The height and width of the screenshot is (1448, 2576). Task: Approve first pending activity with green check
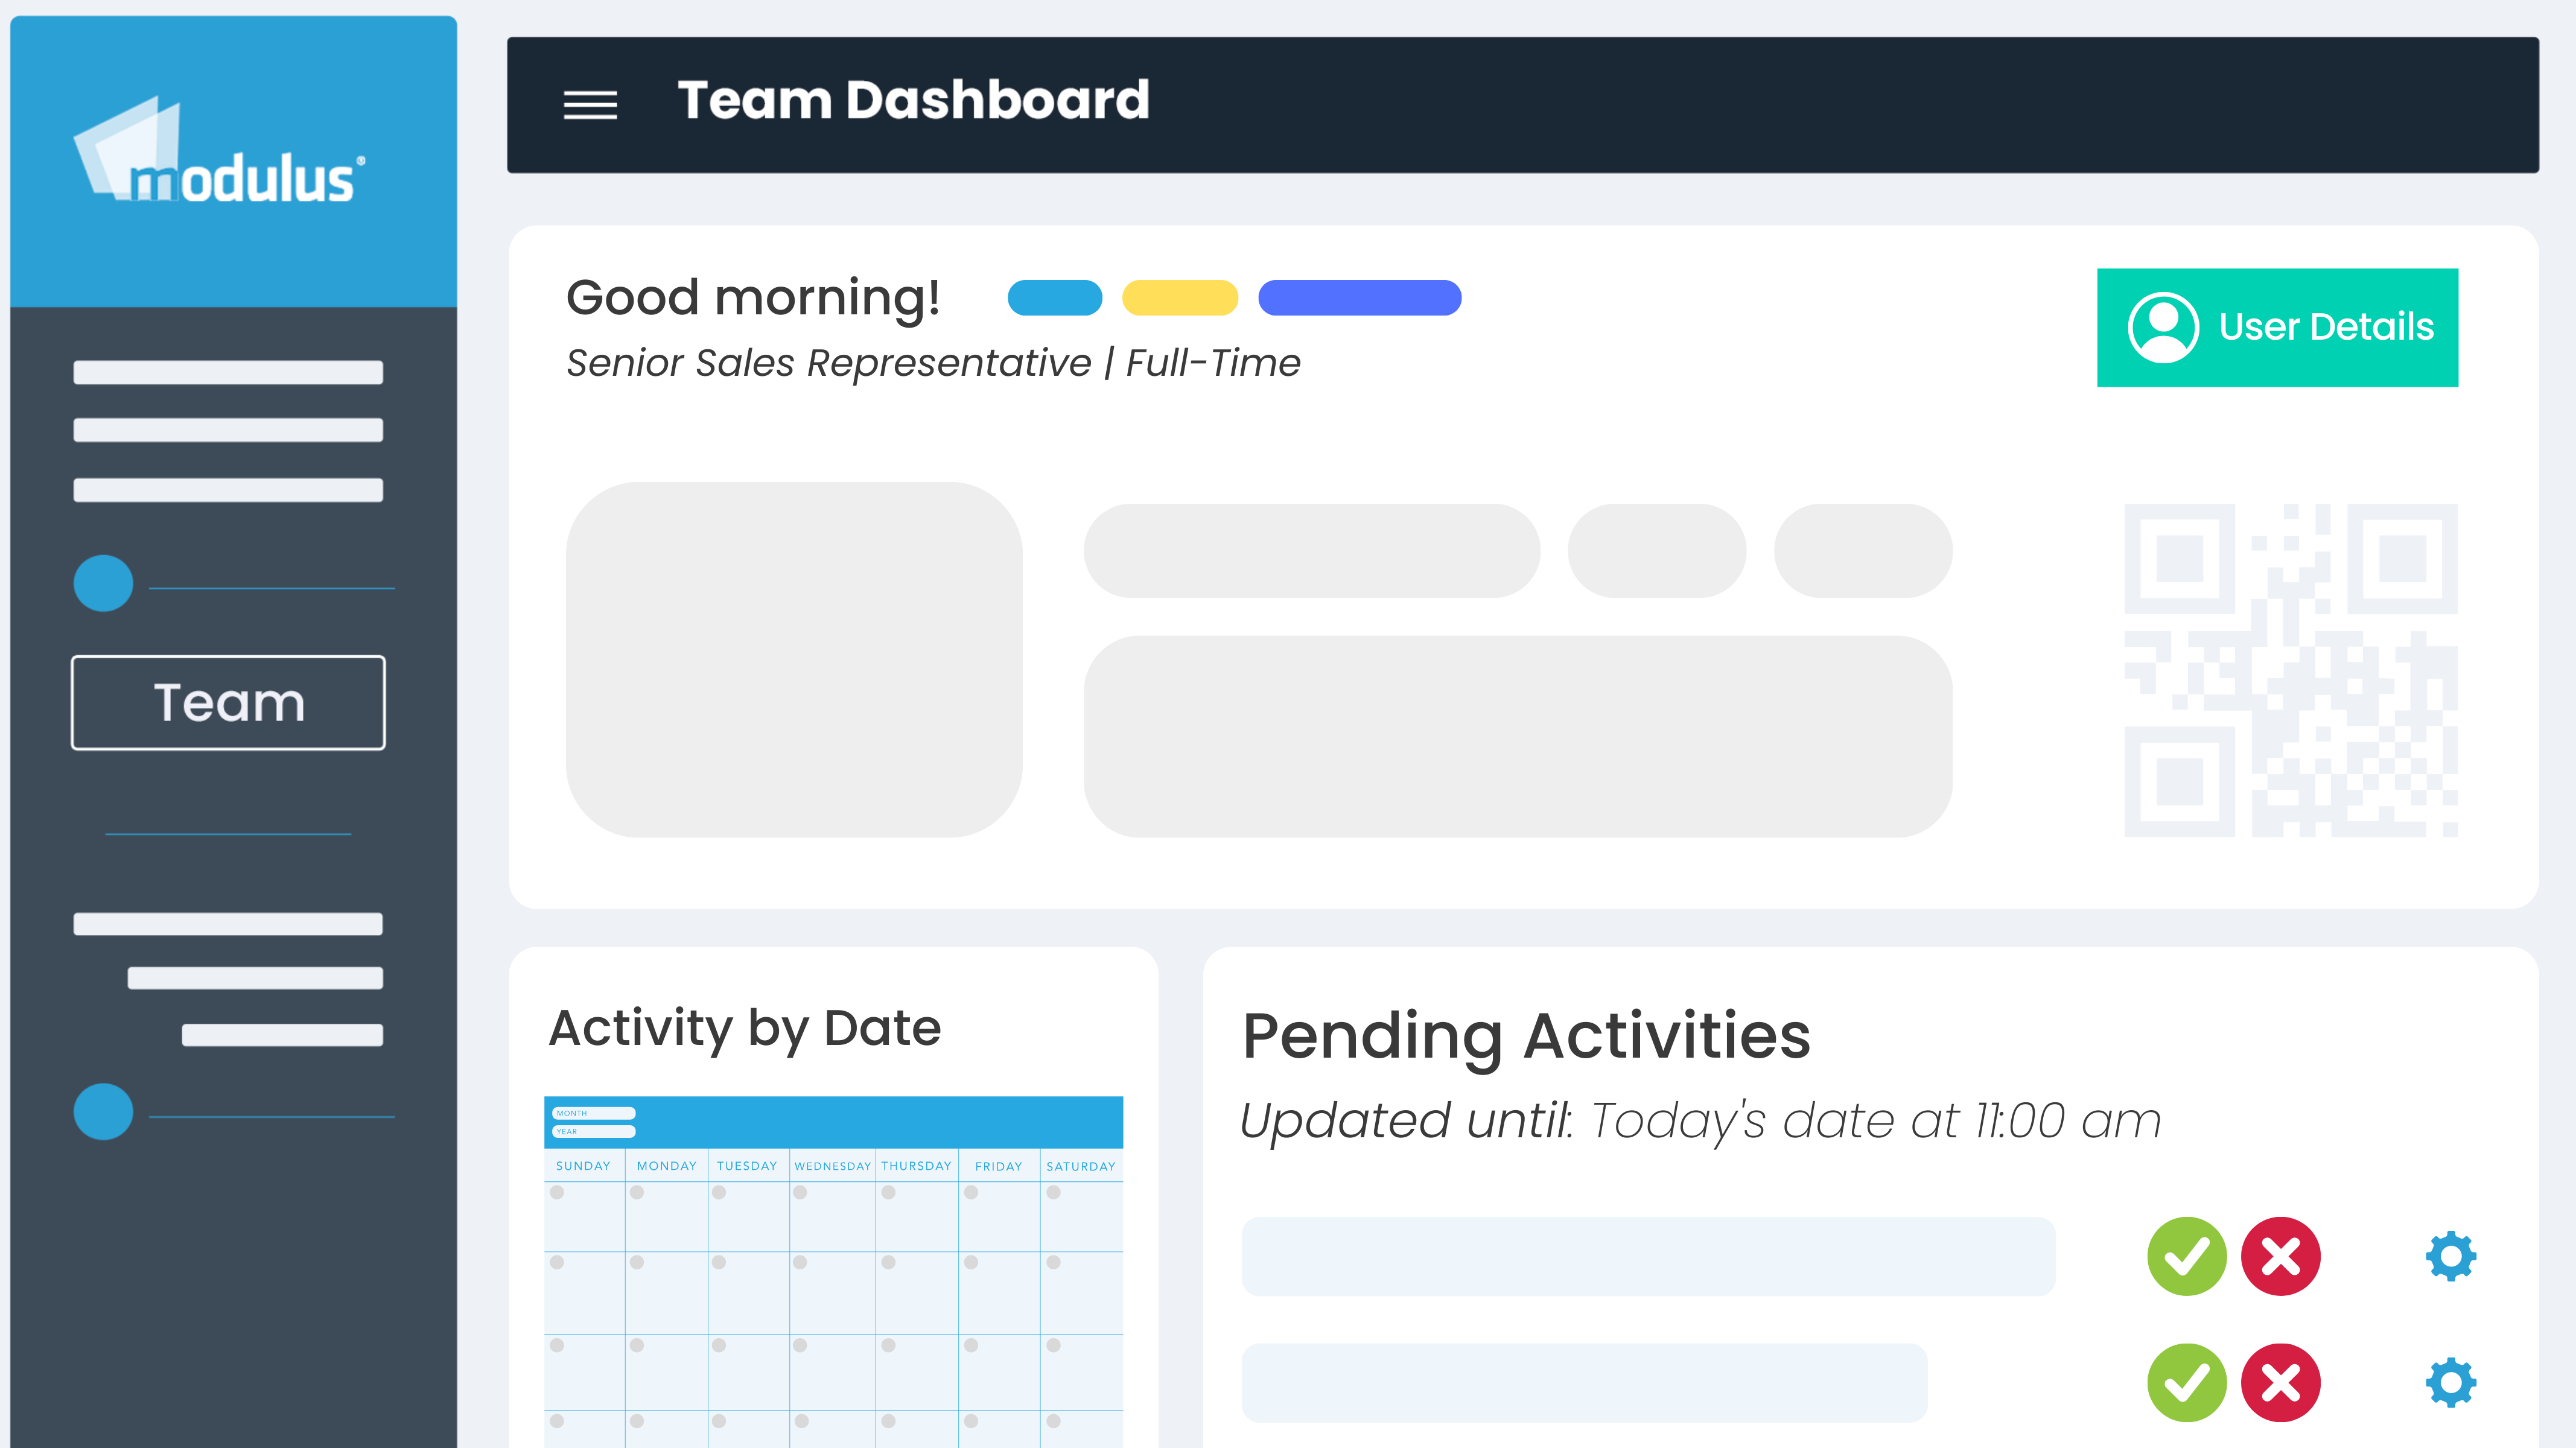point(2186,1256)
